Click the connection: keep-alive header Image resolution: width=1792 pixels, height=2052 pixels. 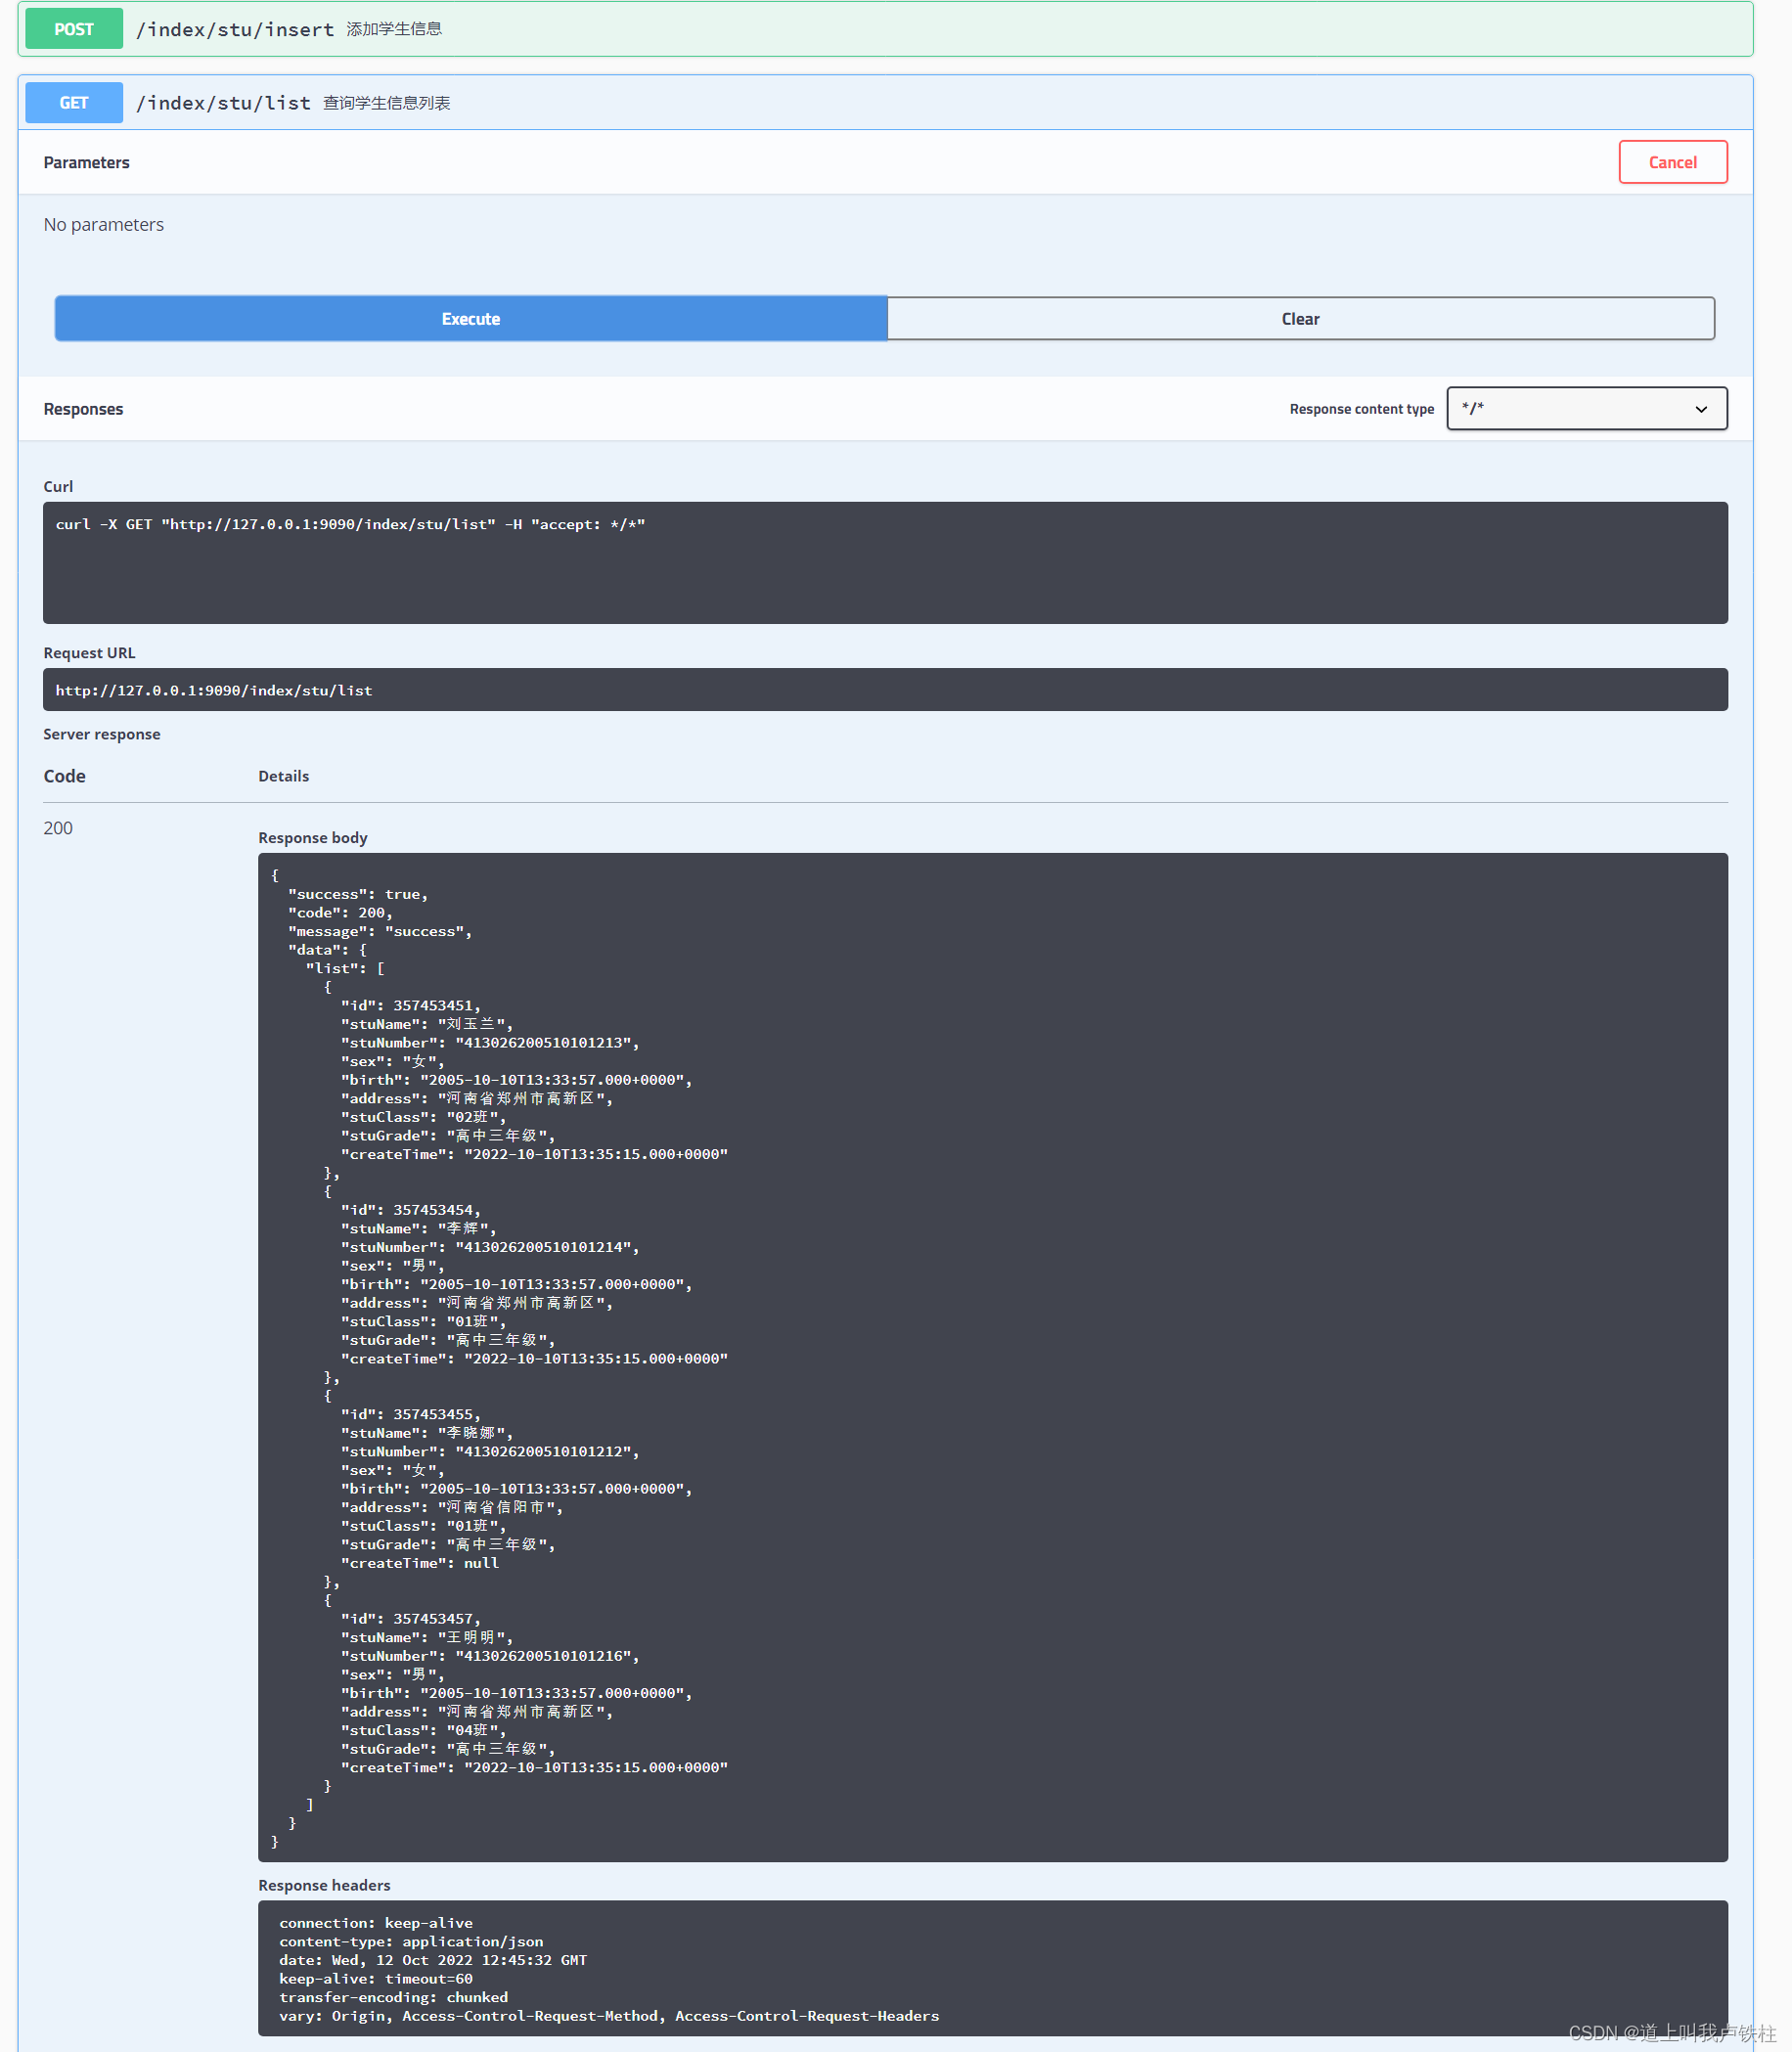click(376, 1923)
